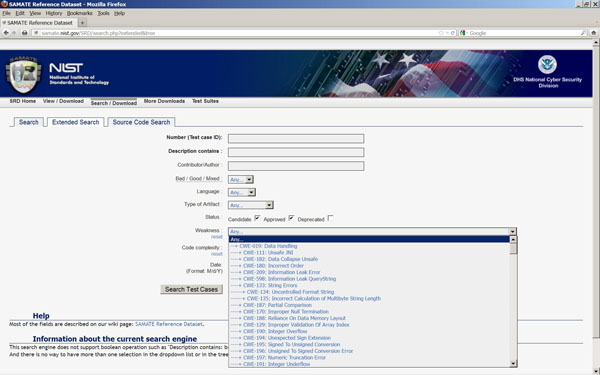The image size is (600, 375).
Task: Click the Search Test Cases button
Action: click(x=191, y=289)
